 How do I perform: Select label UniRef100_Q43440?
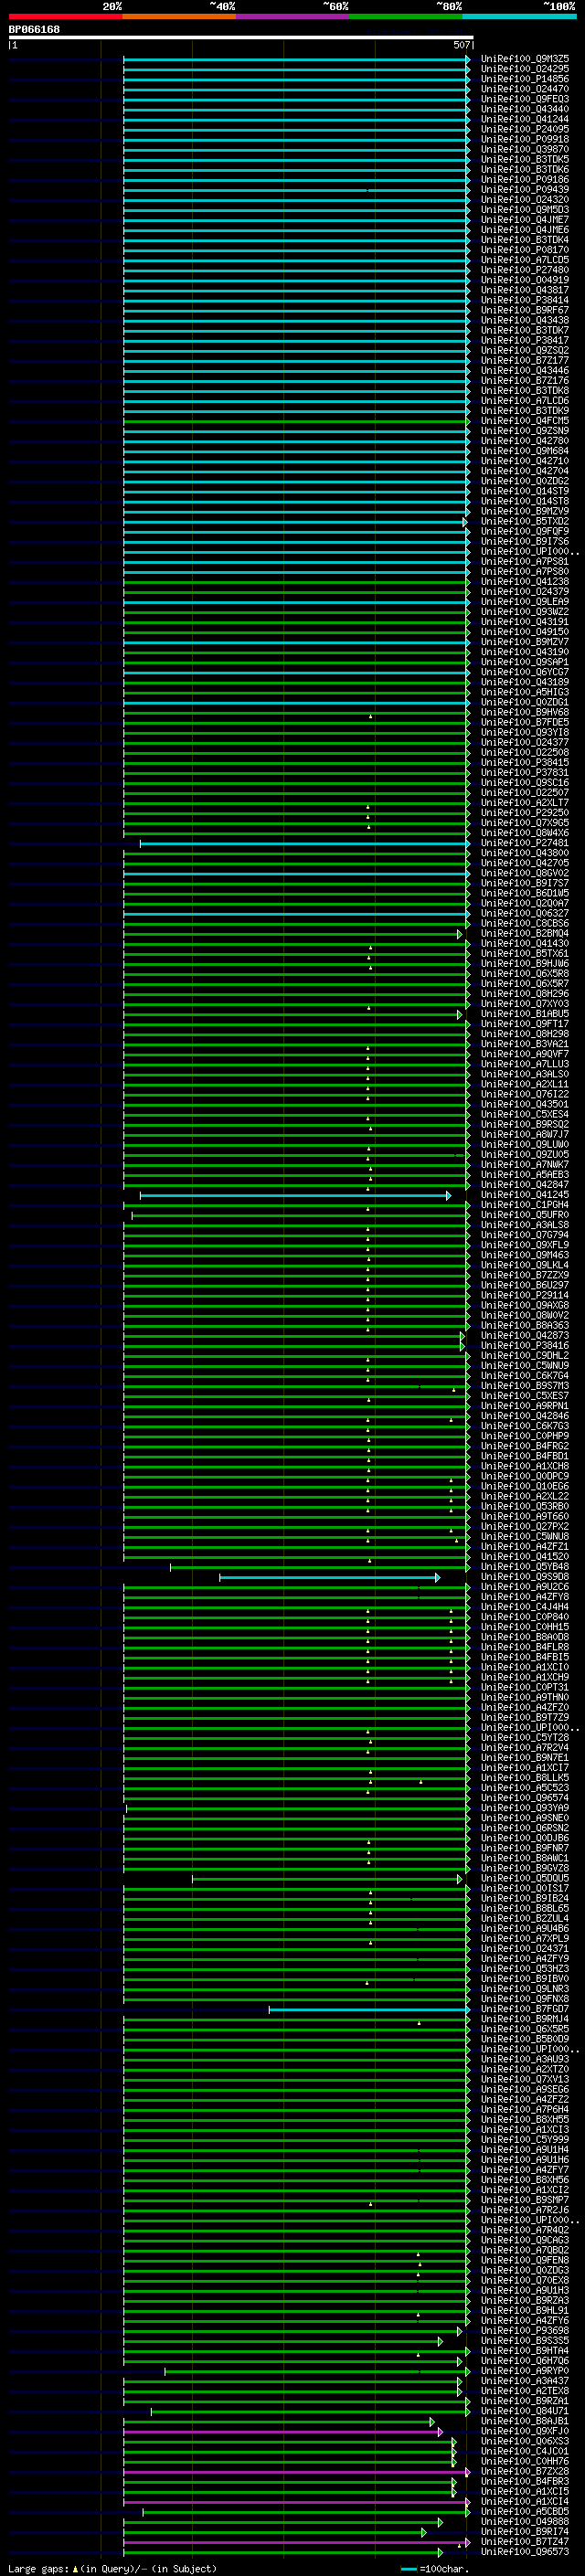pos(525,109)
